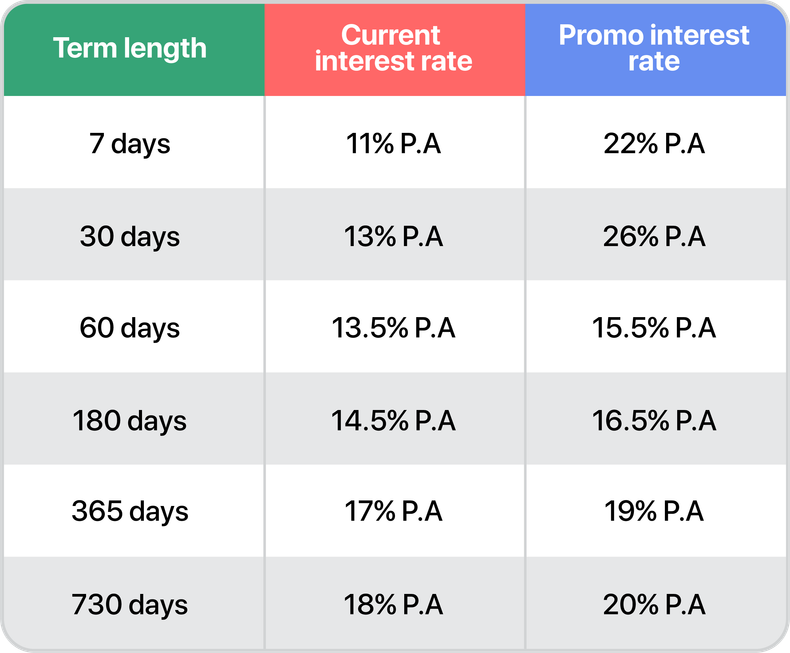The width and height of the screenshot is (790, 653).
Task: Click the 20% P.A promo rate
Action: [x=654, y=605]
